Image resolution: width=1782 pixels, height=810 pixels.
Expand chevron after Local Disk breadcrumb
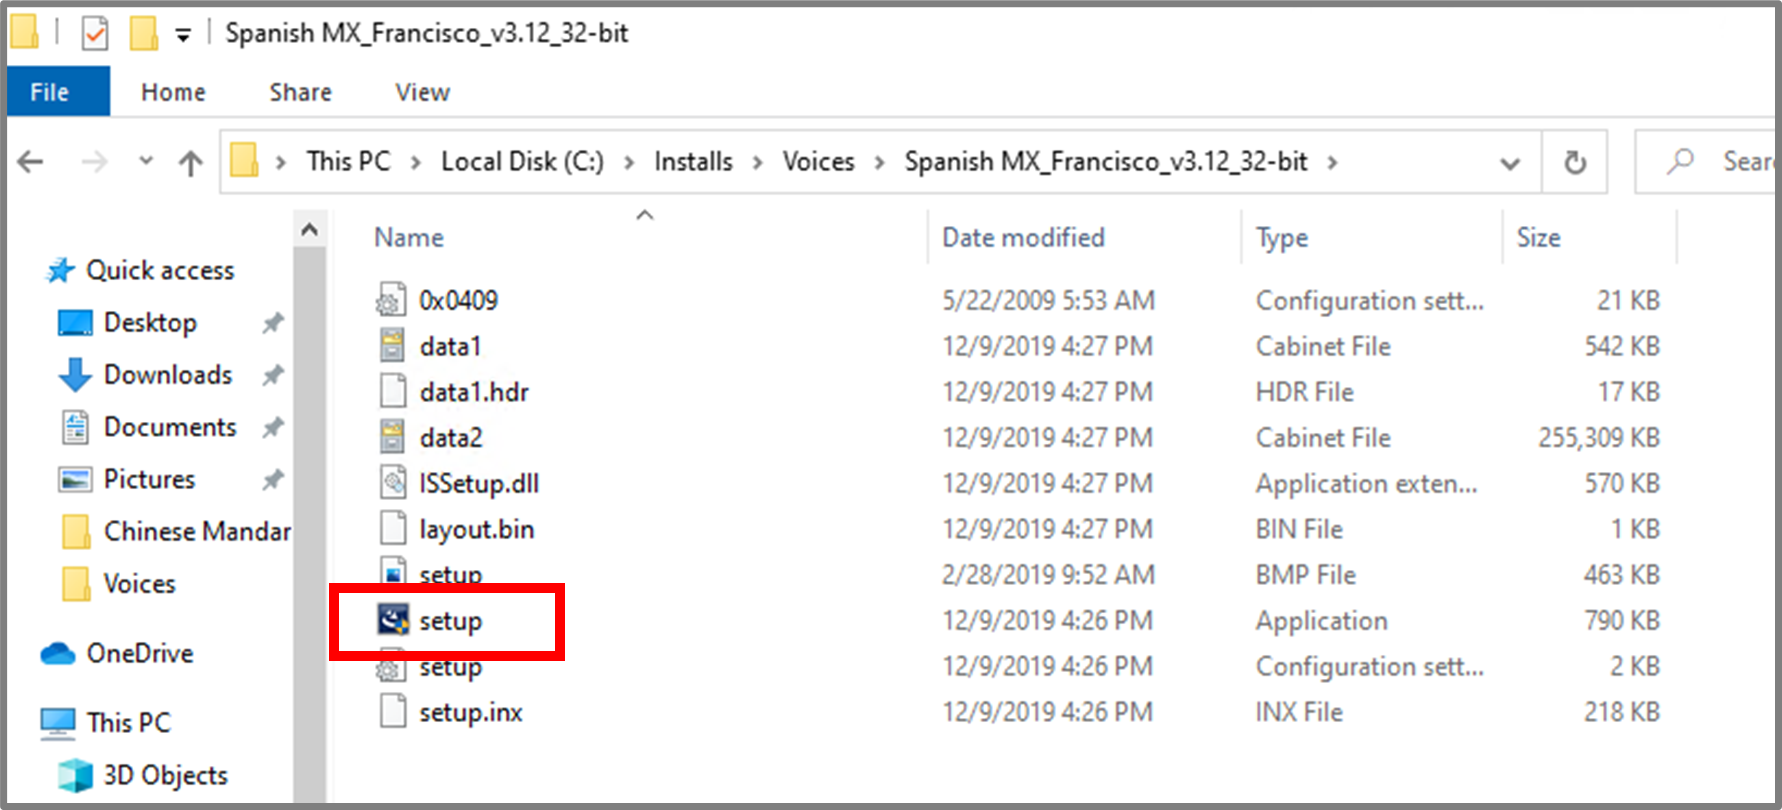point(629,163)
